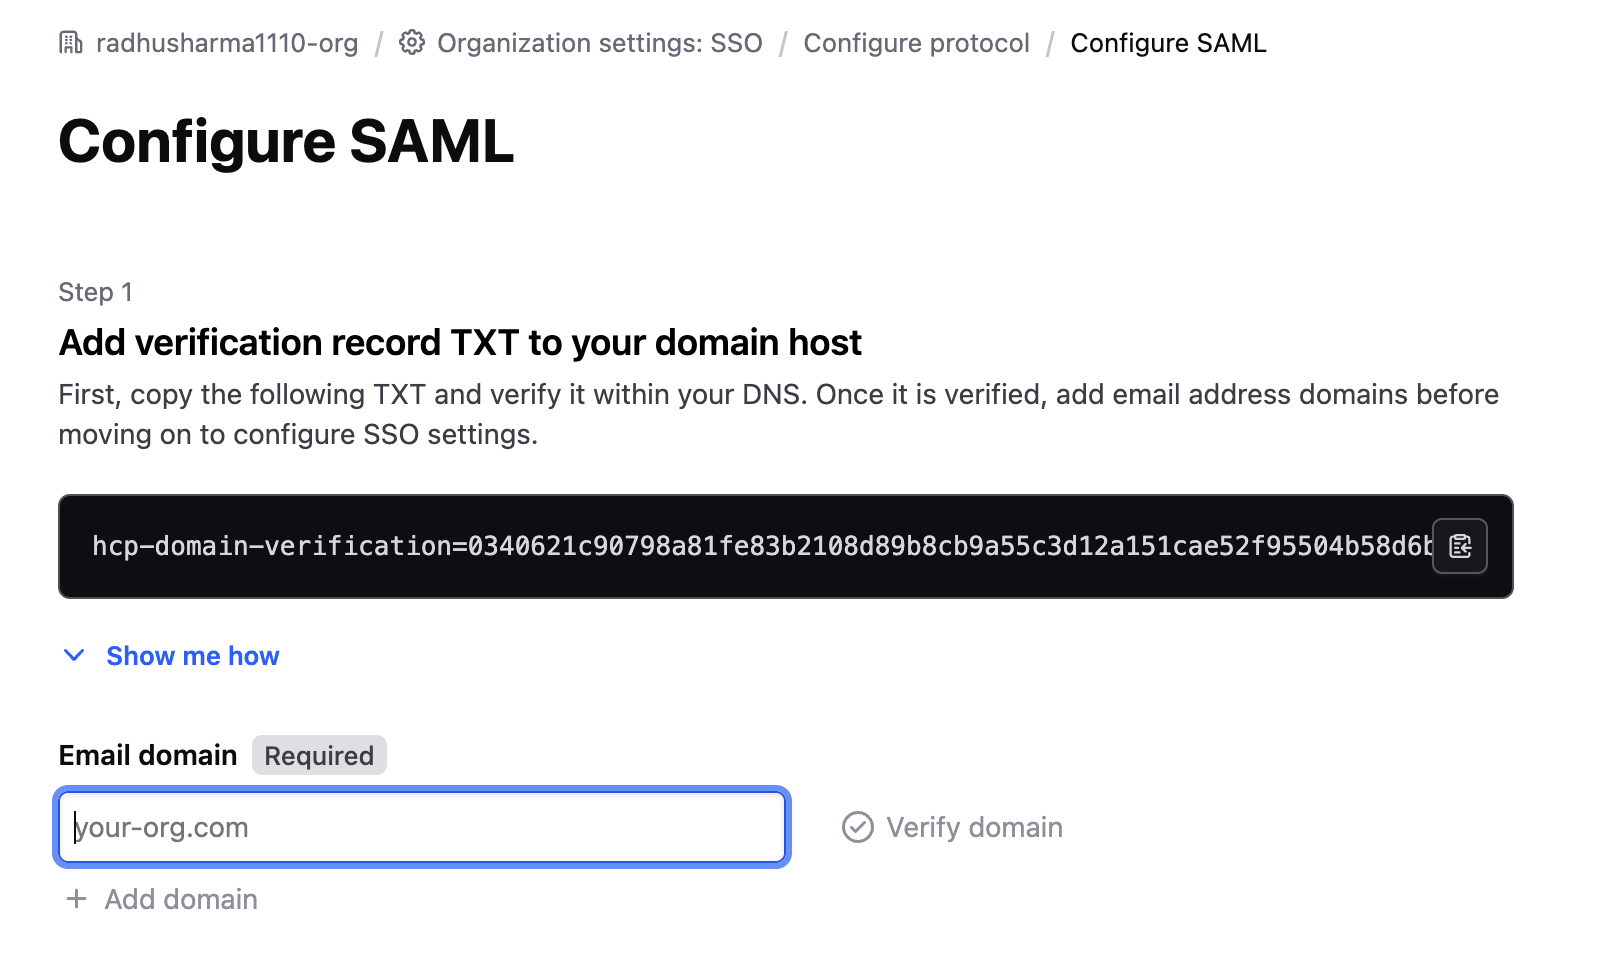The width and height of the screenshot is (1602, 968).
Task: Navigate to Organization settings: SSO breadcrumb
Action: [599, 43]
